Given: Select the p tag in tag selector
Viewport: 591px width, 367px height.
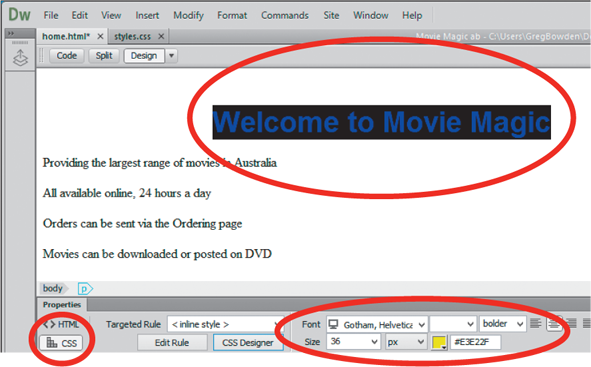Looking at the screenshot, I should [x=85, y=289].
